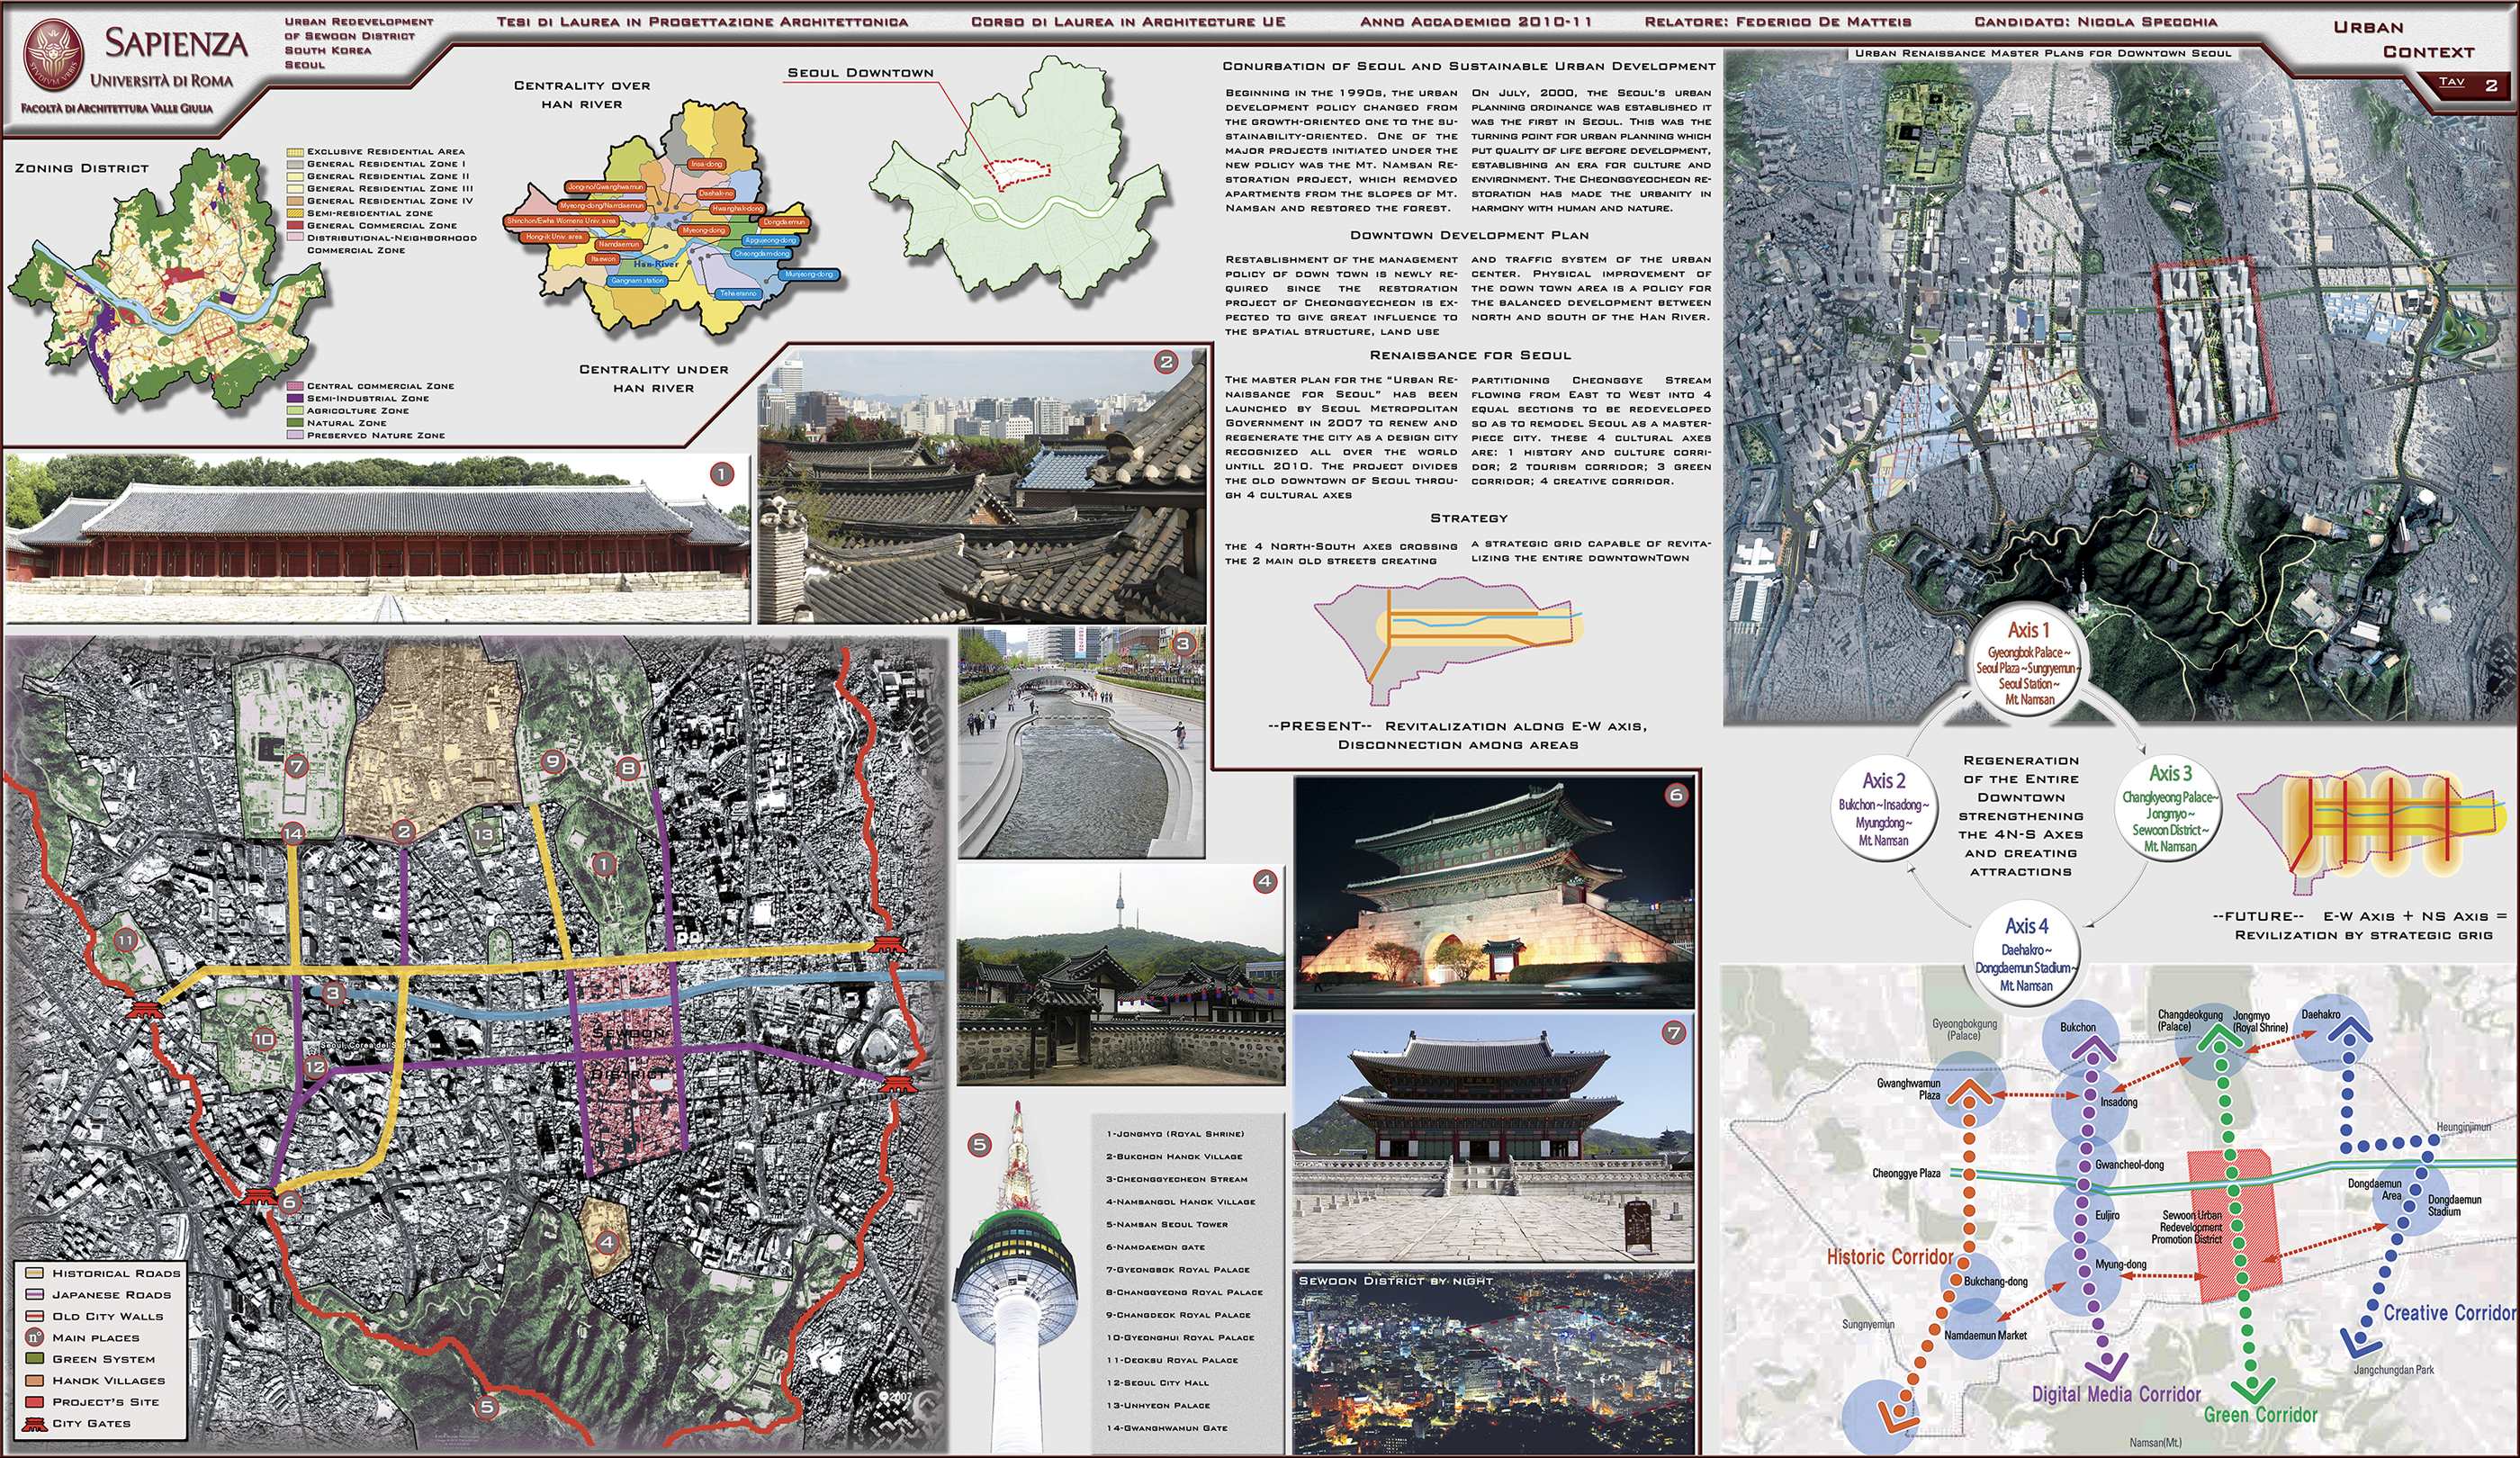Click the Downtown Development Plan heading

tap(1469, 236)
